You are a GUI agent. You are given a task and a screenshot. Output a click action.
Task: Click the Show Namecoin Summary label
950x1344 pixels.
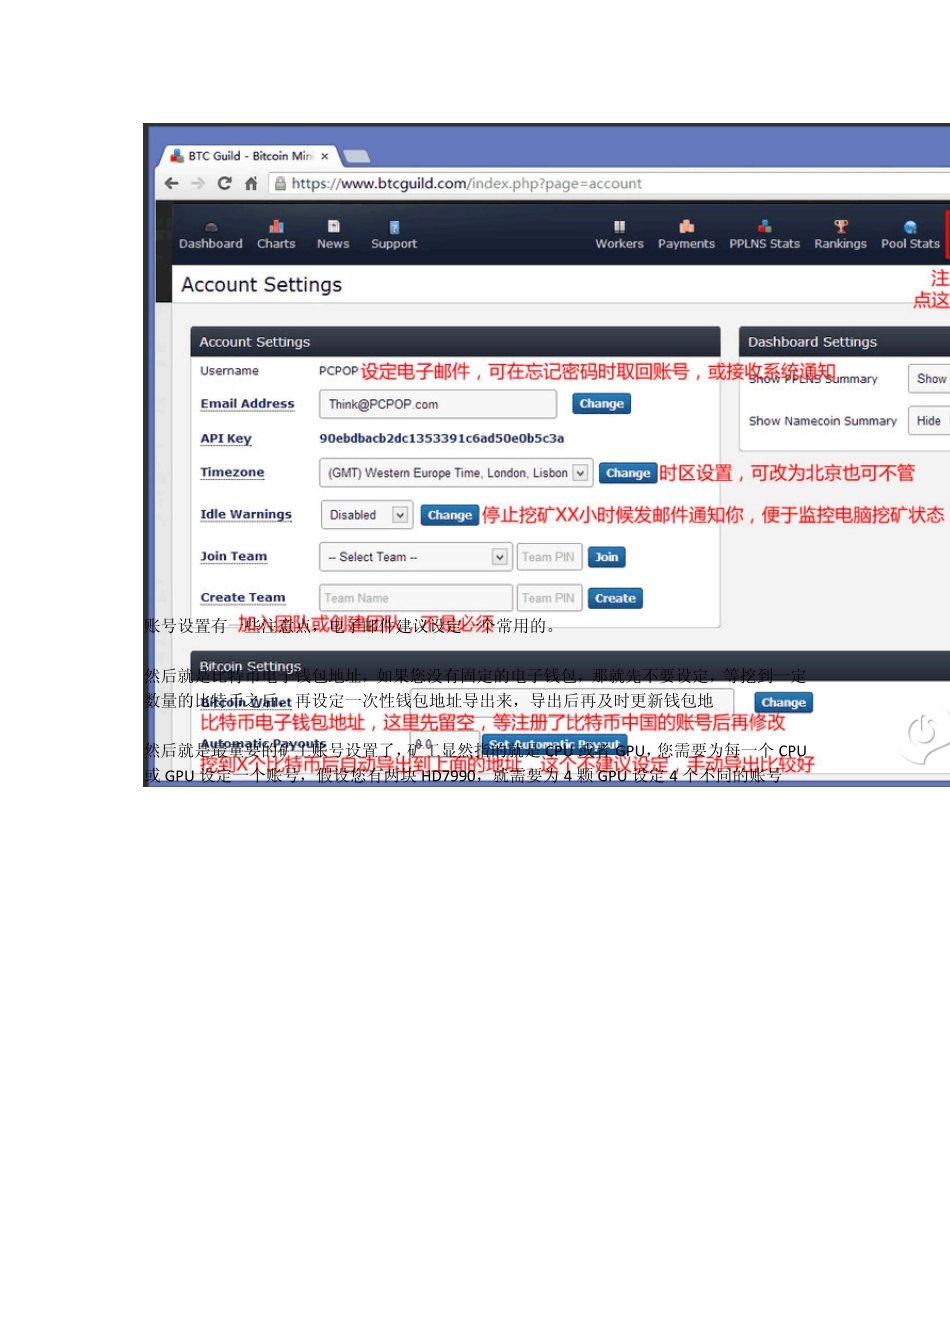click(823, 421)
